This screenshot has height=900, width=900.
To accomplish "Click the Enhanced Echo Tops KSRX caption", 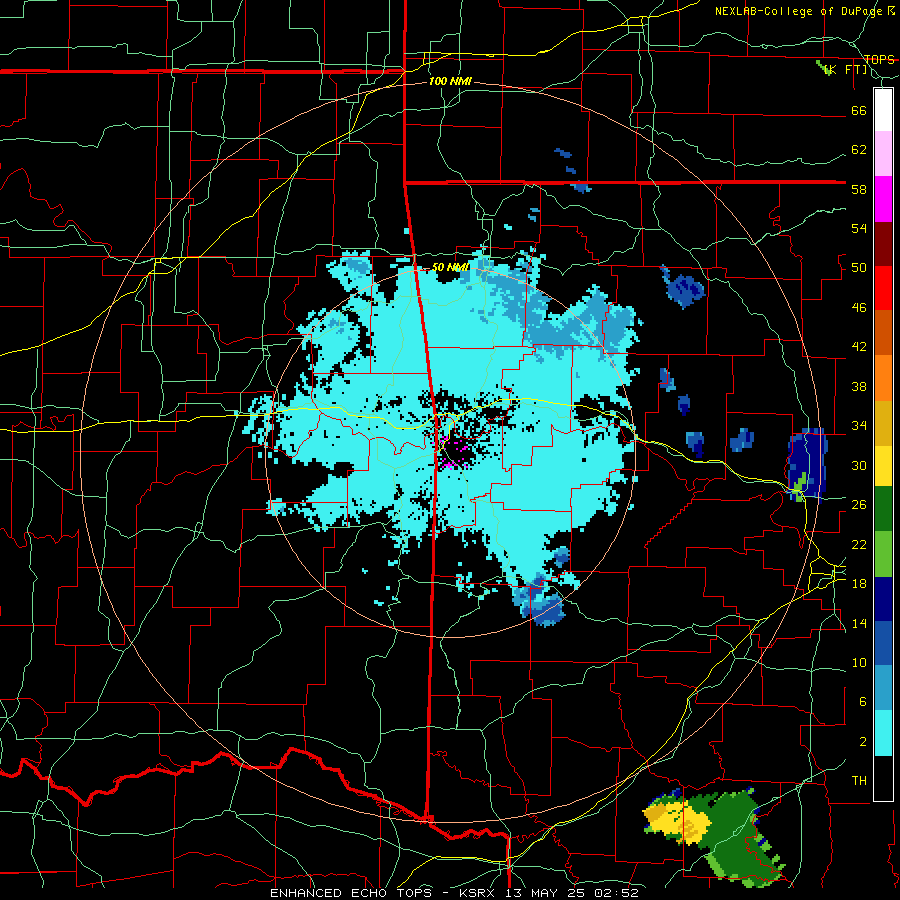I will (x=454, y=893).
